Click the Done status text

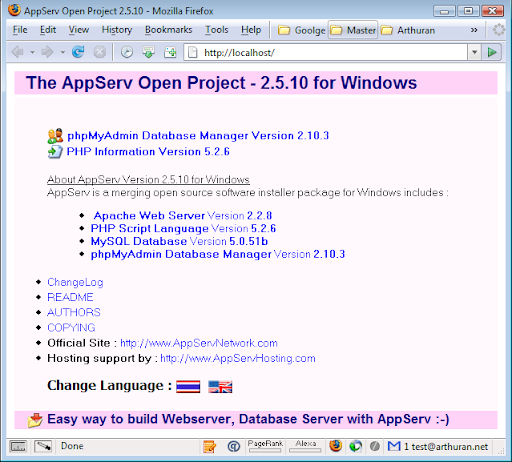pyautogui.click(x=72, y=446)
